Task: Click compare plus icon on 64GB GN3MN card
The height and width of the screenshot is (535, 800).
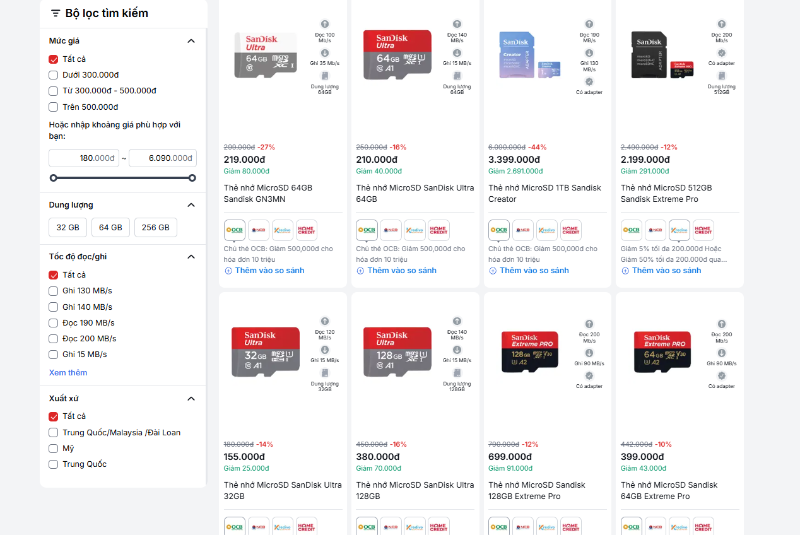Action: tap(228, 271)
